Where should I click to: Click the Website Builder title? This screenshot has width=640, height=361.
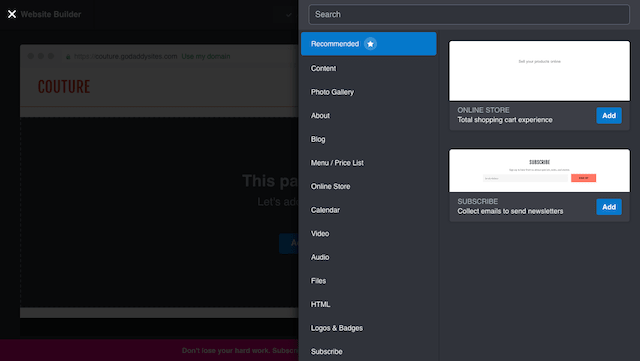click(x=51, y=14)
